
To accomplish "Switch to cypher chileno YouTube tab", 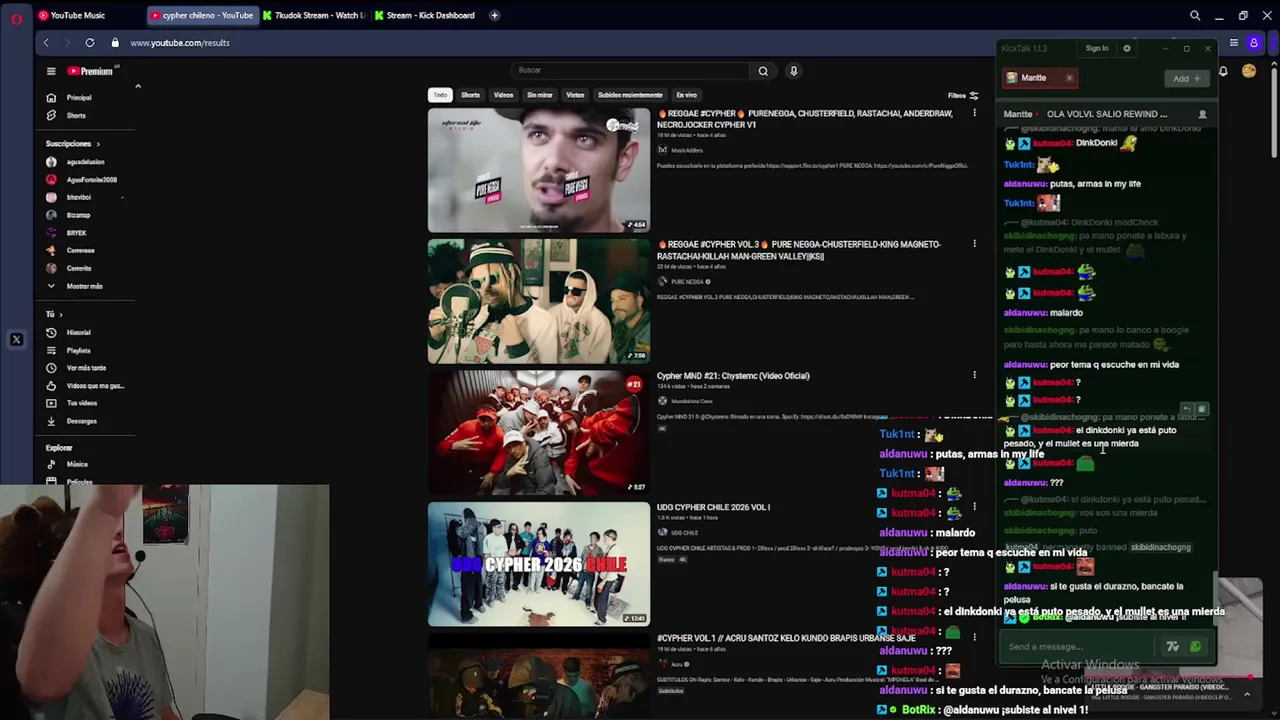I will point(203,15).
